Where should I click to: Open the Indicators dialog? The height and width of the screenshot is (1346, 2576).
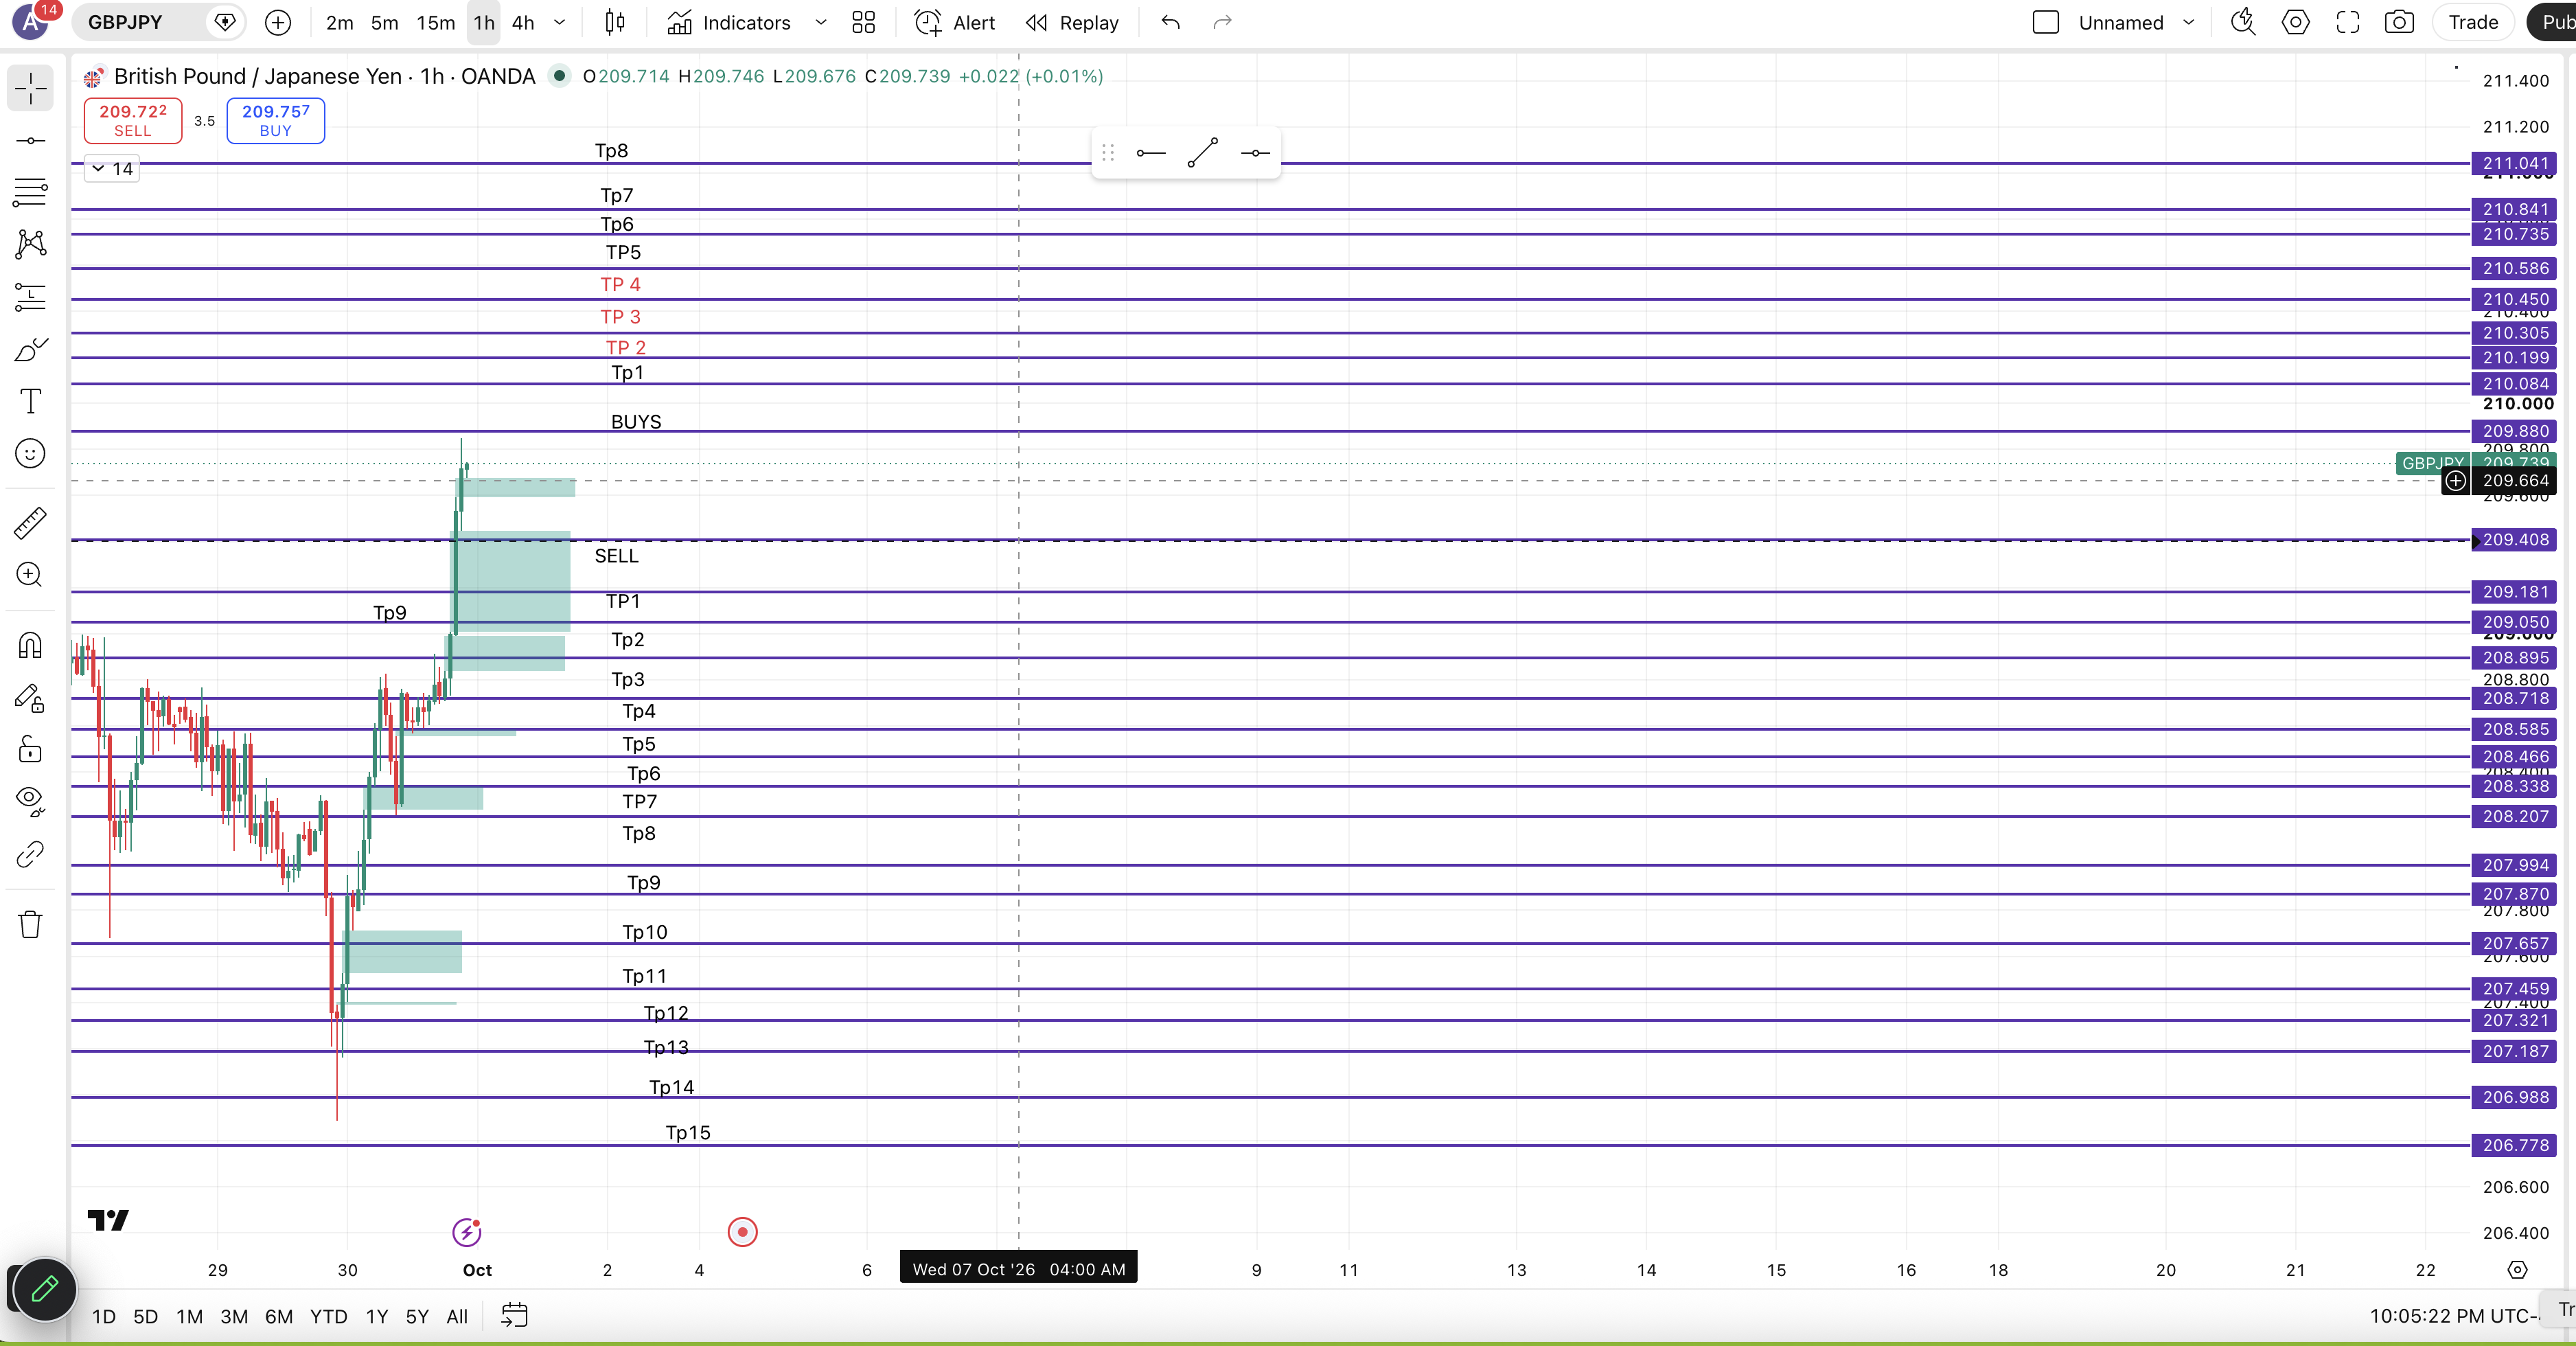(x=729, y=22)
